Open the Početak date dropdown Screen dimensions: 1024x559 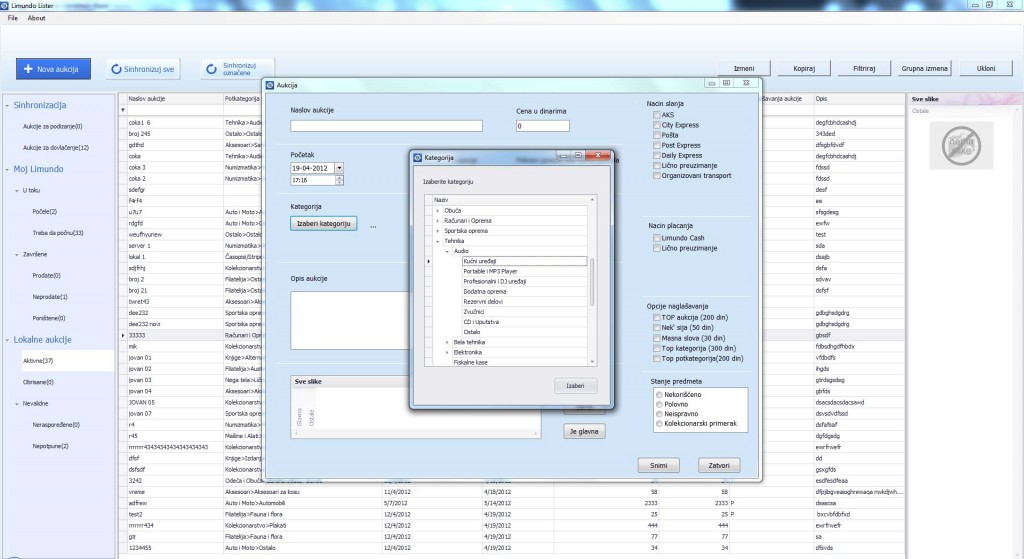[339, 168]
